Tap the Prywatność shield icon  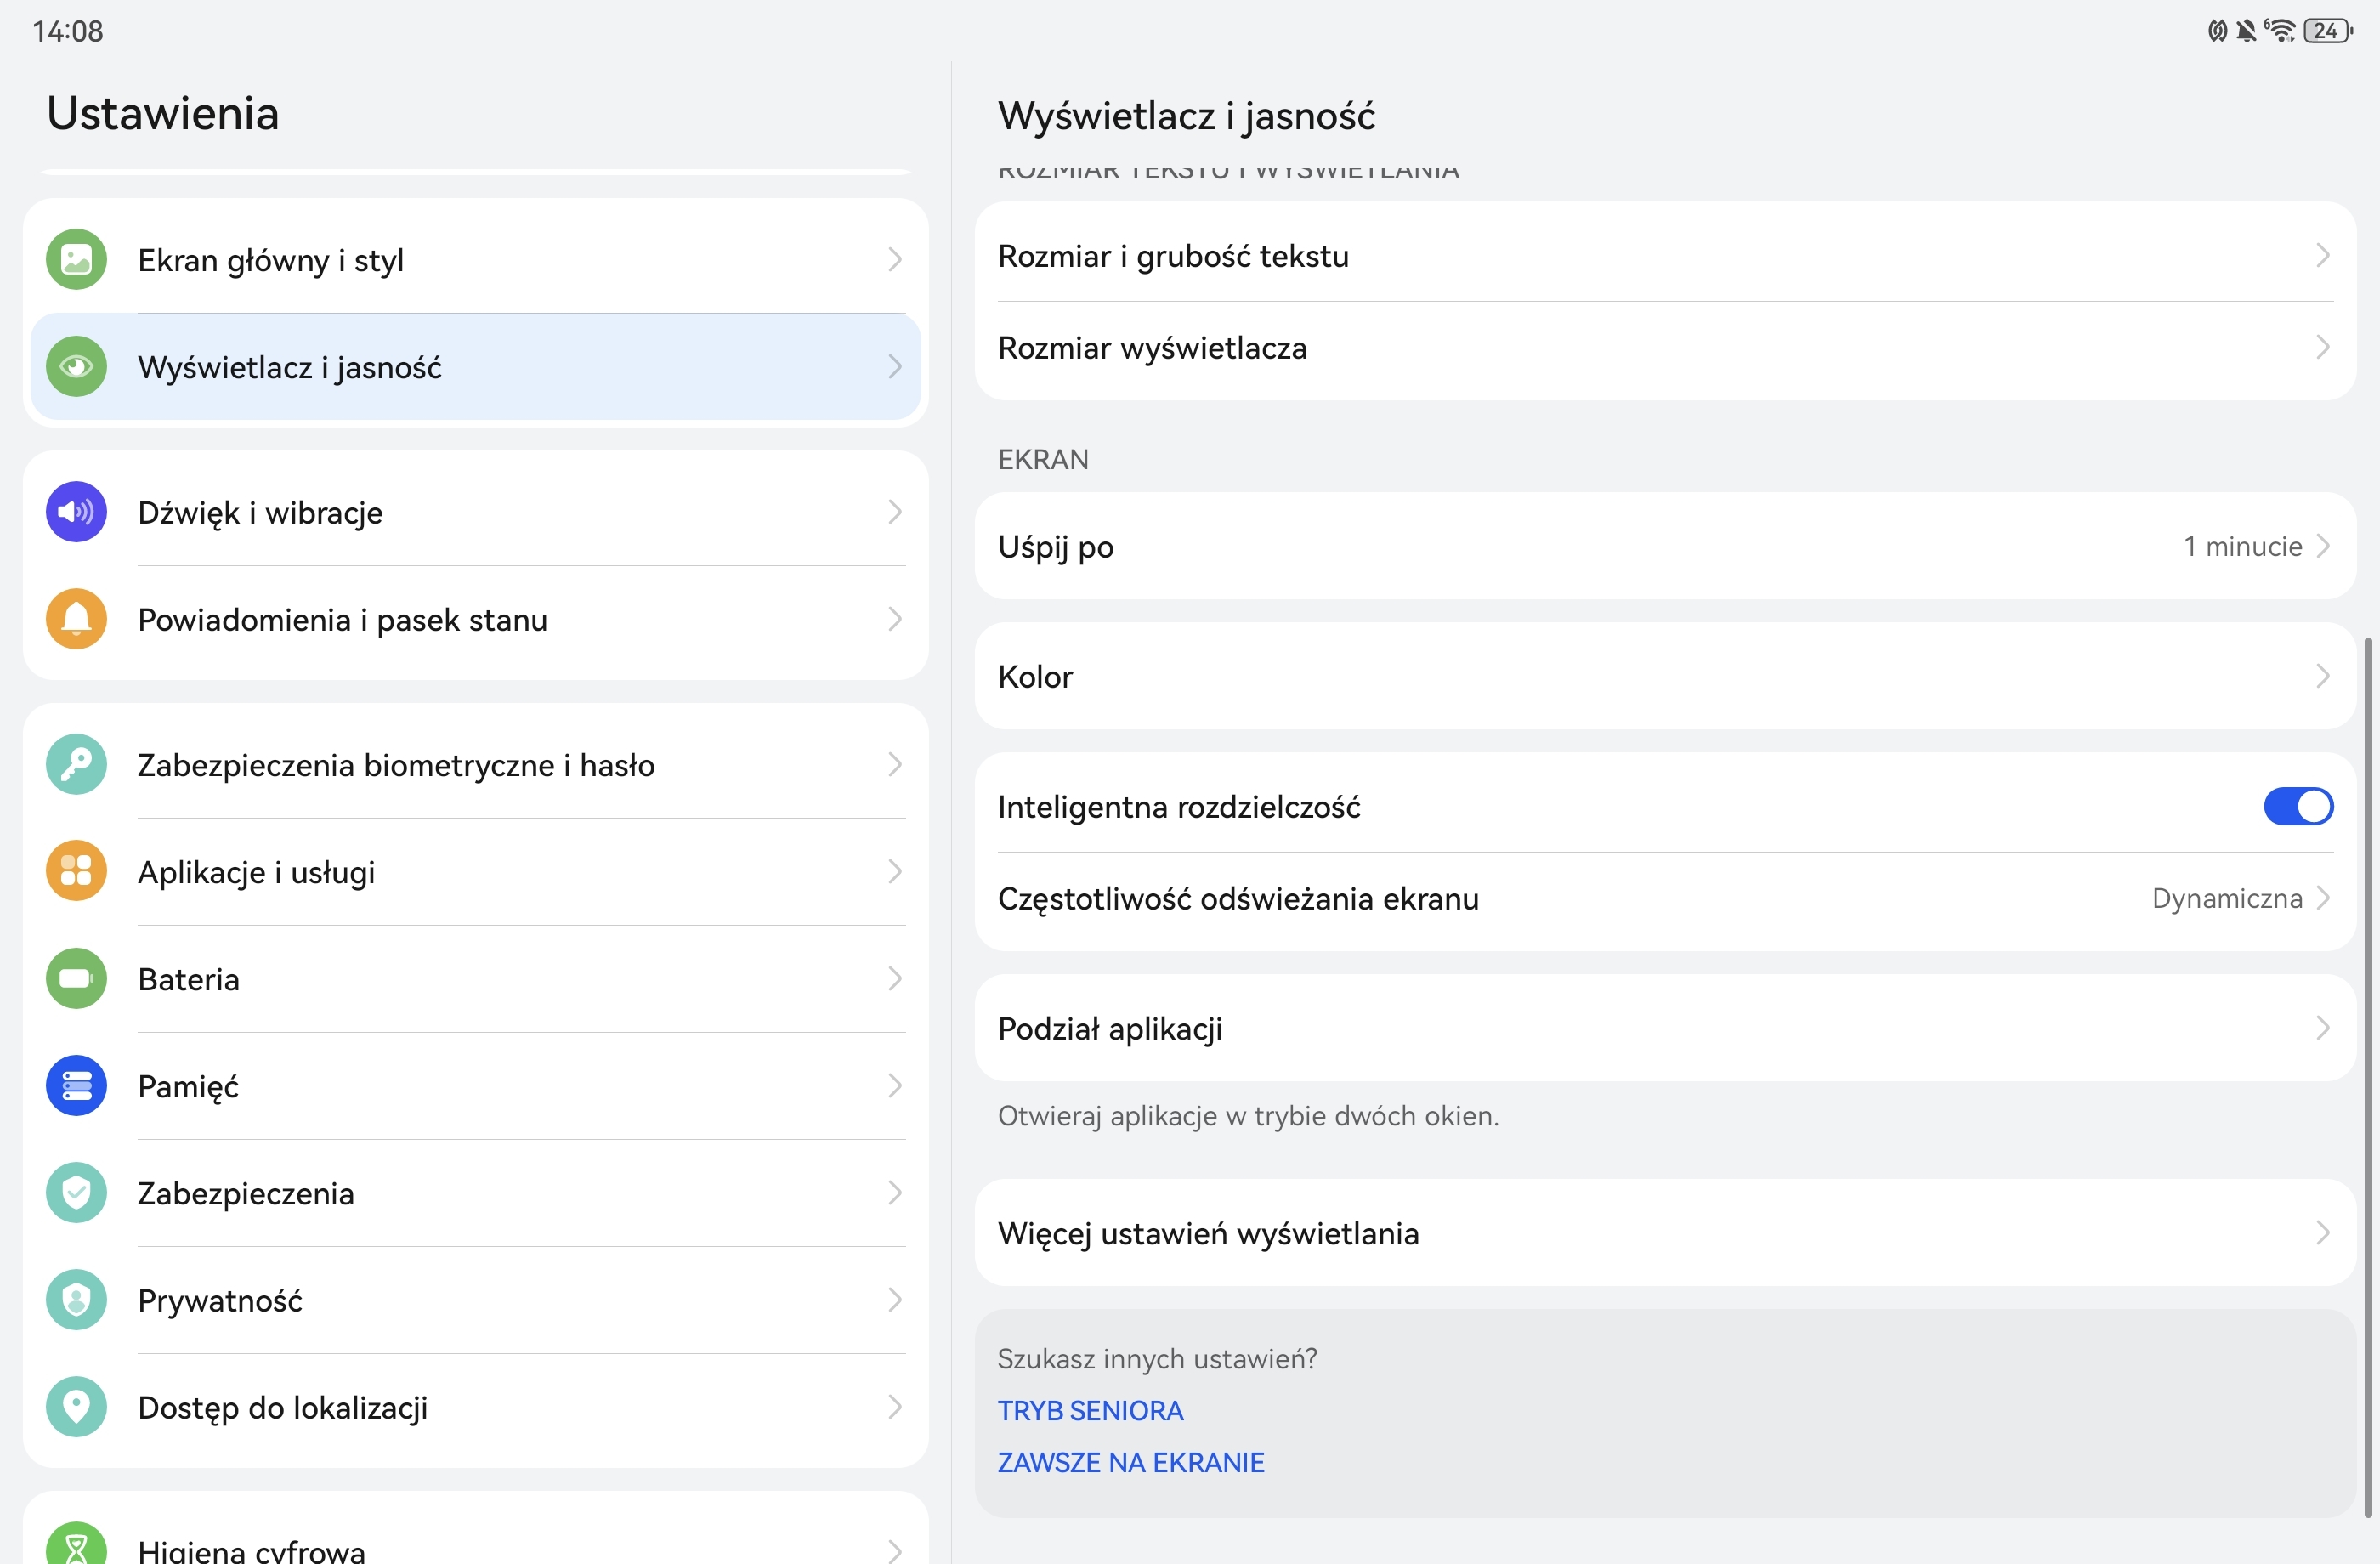point(76,1300)
